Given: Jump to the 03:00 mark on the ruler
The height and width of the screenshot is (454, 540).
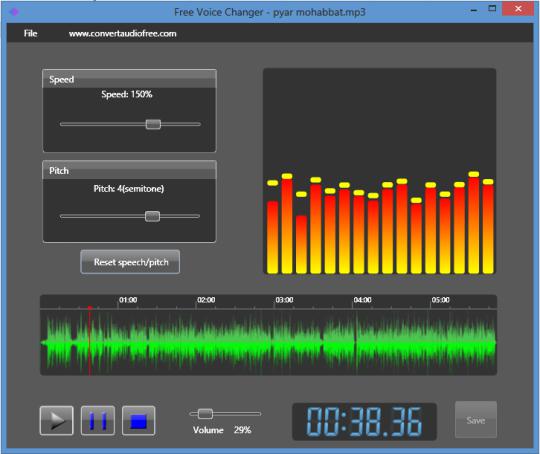Looking at the screenshot, I should pos(284,300).
